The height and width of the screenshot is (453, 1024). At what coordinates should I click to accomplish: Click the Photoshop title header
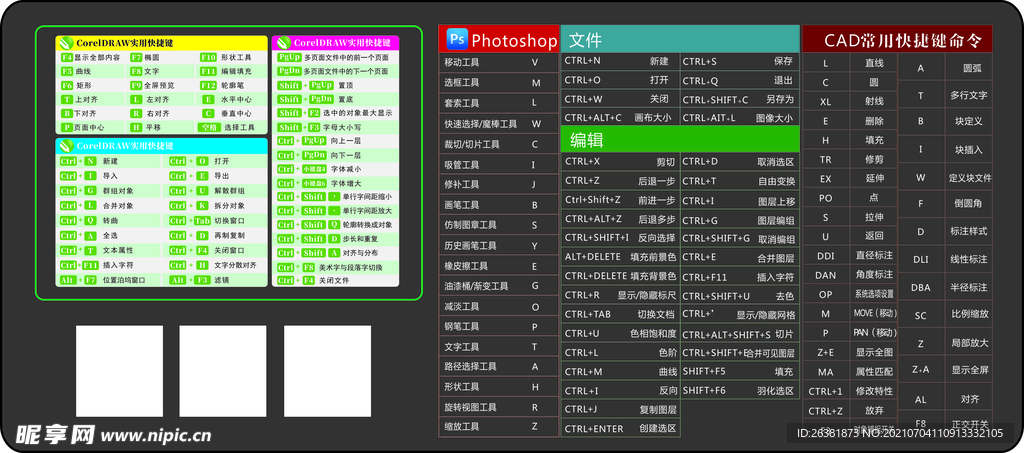pyautogui.click(x=499, y=40)
